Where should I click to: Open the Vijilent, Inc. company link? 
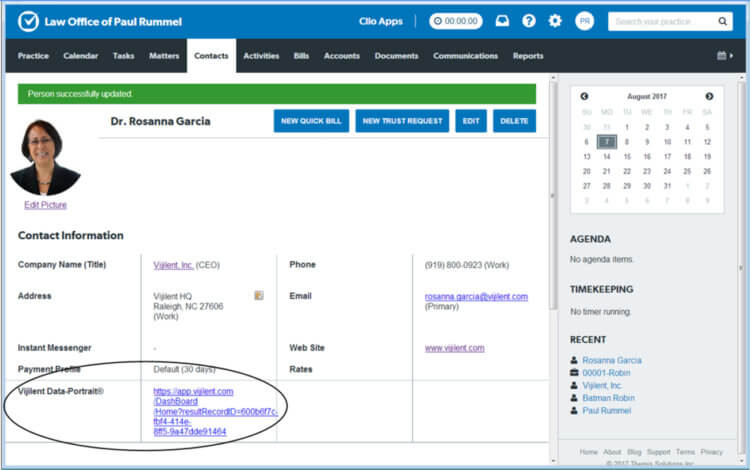pos(173,265)
